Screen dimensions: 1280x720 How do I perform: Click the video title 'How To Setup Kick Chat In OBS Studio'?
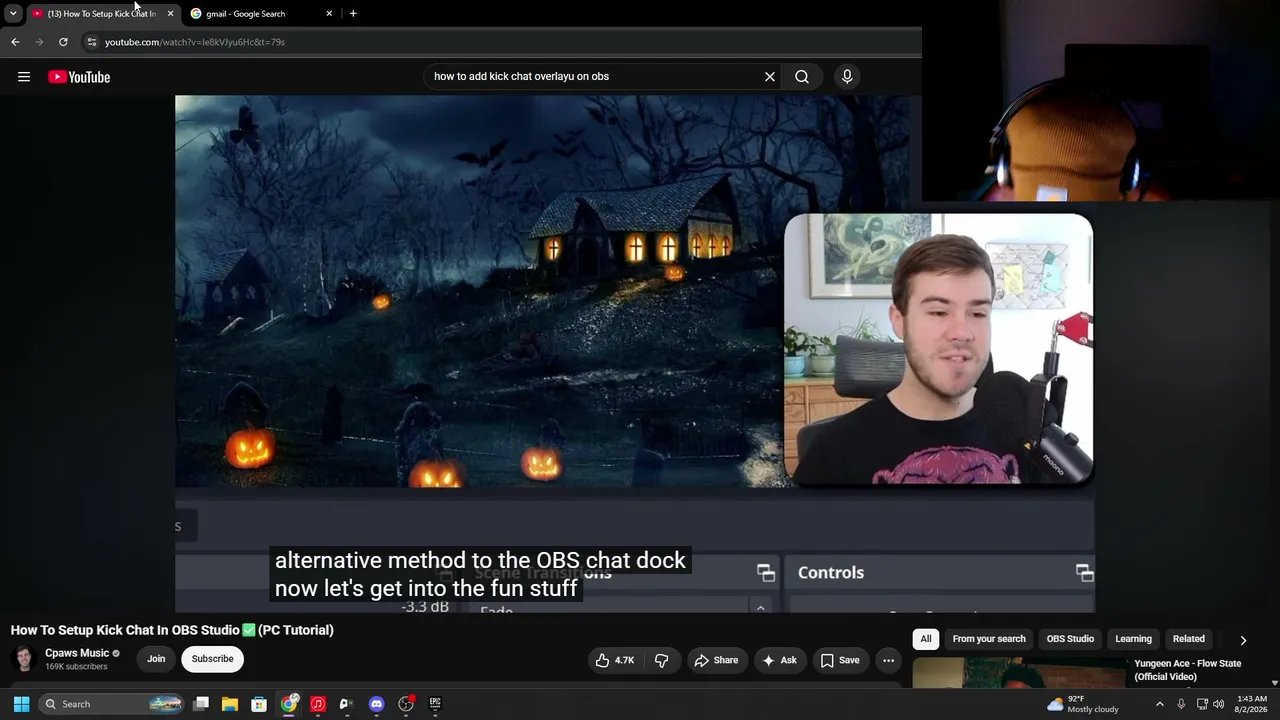pyautogui.click(x=172, y=630)
